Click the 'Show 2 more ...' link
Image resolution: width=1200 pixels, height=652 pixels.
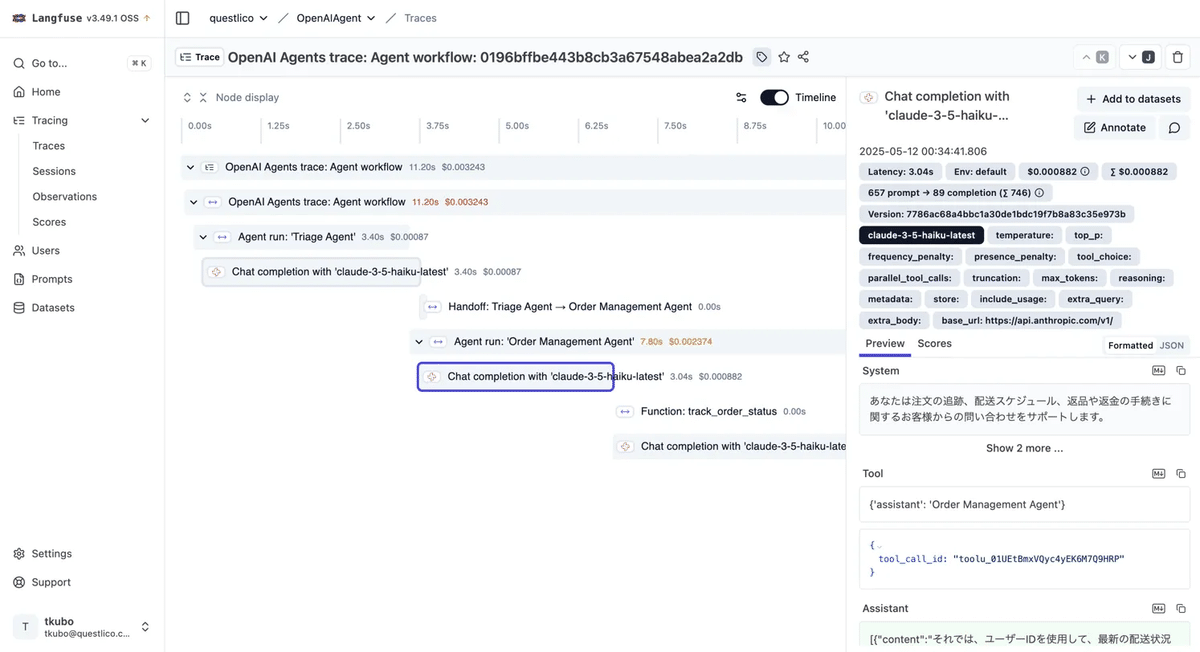[x=1024, y=447]
